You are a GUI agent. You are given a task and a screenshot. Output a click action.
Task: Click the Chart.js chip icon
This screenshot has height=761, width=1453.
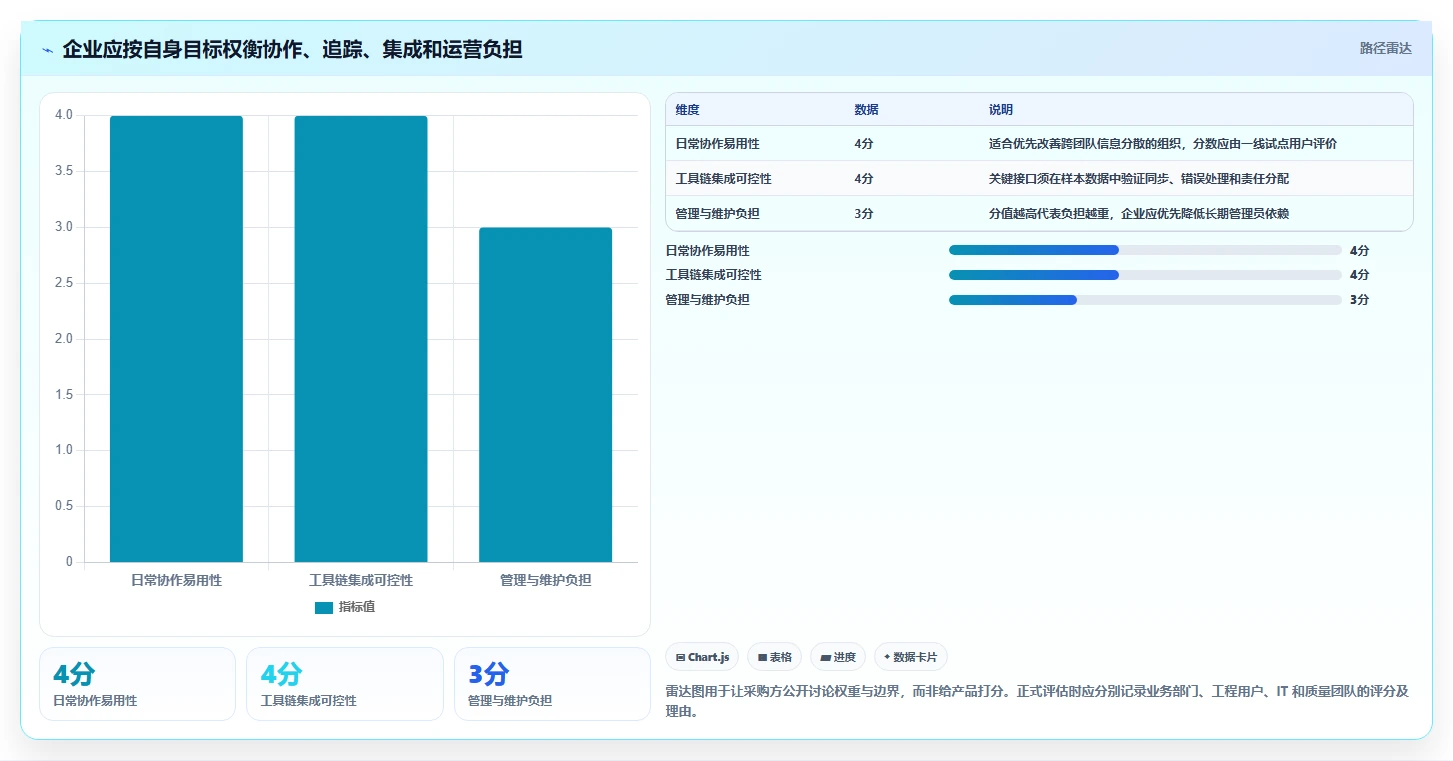click(681, 658)
